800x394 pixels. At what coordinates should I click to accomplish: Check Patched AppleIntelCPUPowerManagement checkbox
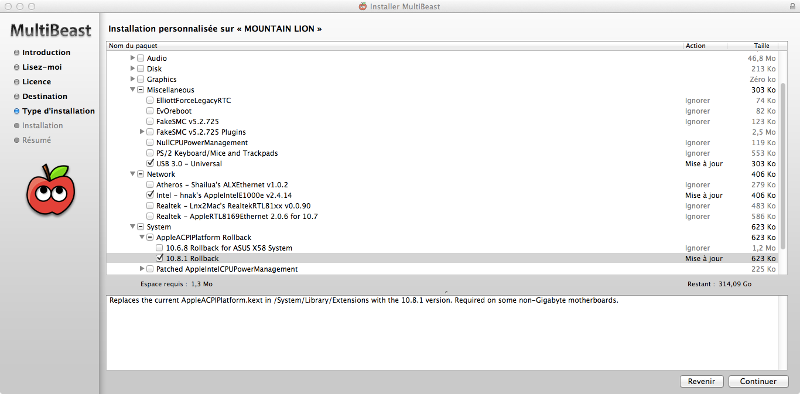coord(149,269)
